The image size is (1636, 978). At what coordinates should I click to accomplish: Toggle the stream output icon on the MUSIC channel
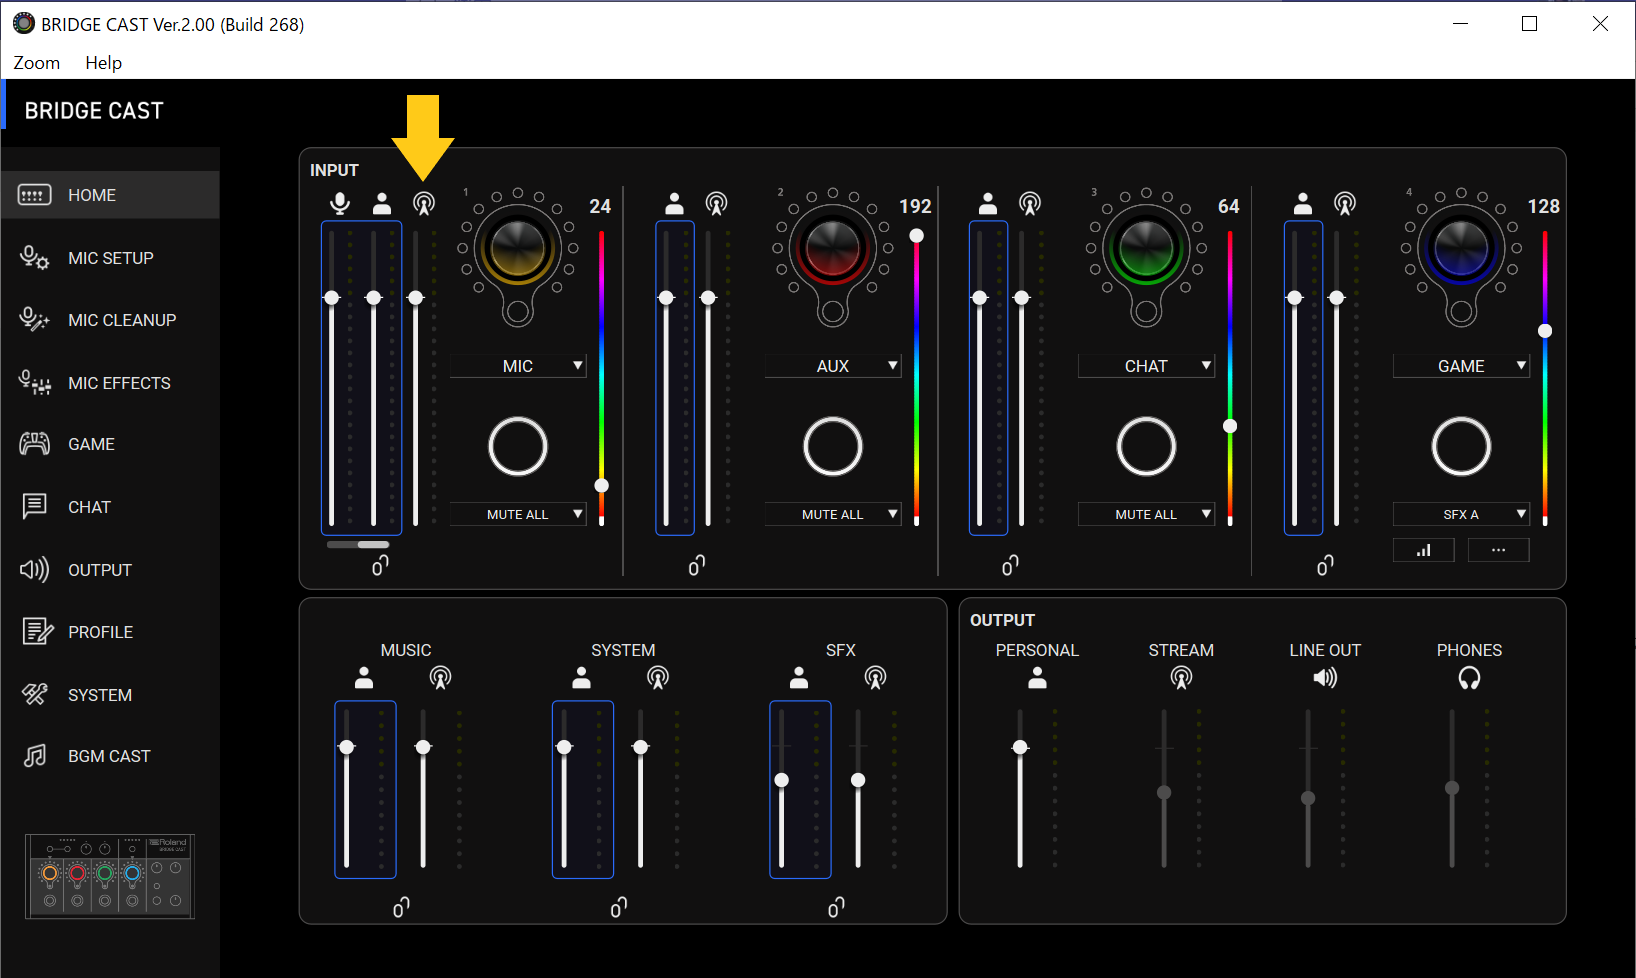coord(440,677)
